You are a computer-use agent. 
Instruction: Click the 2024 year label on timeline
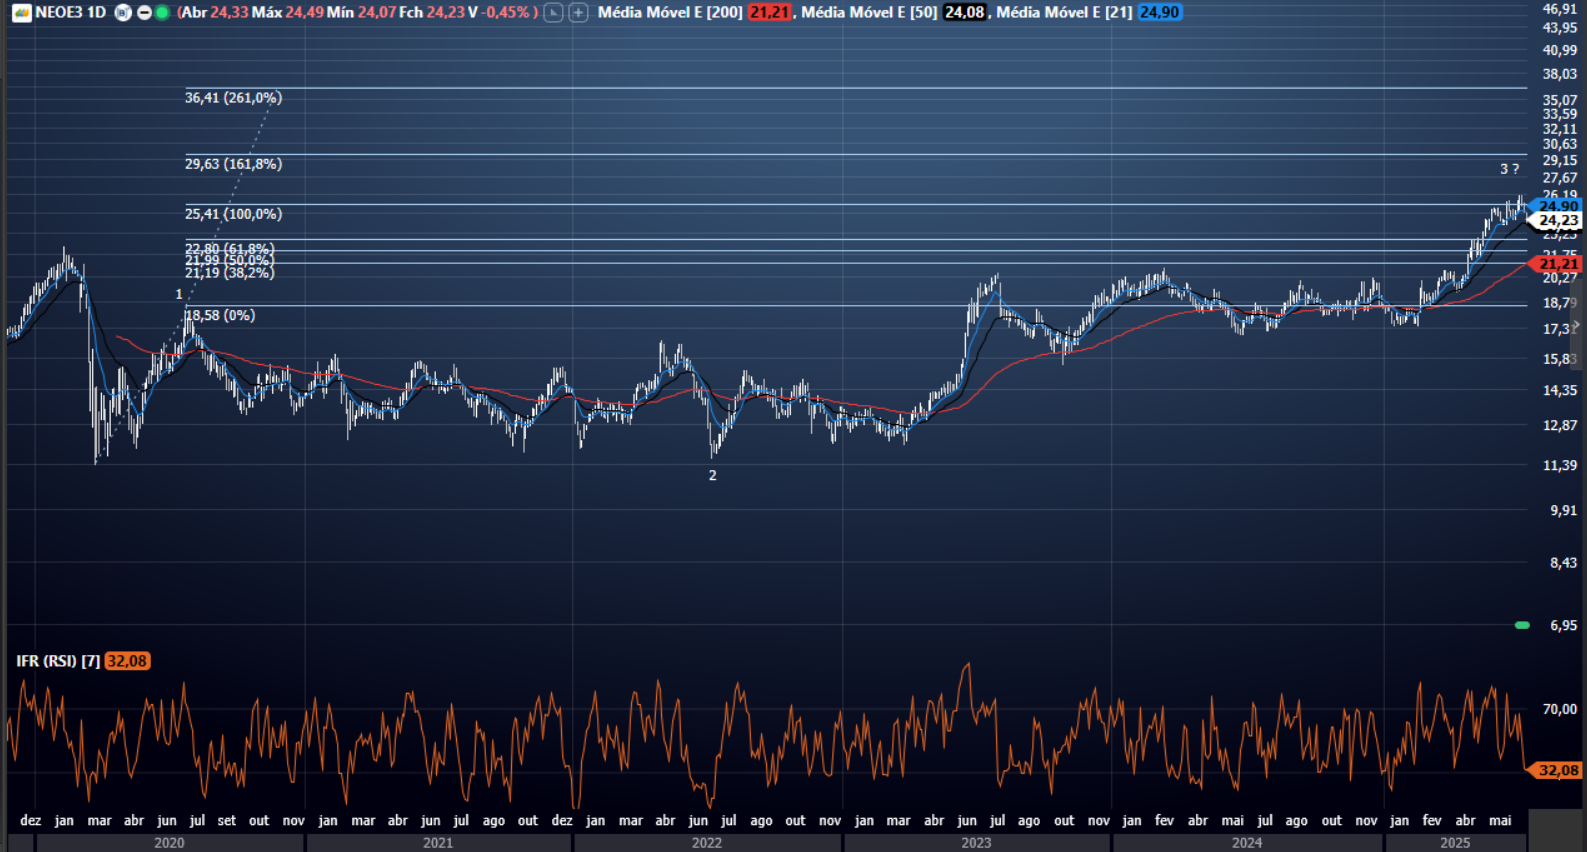click(x=1247, y=843)
